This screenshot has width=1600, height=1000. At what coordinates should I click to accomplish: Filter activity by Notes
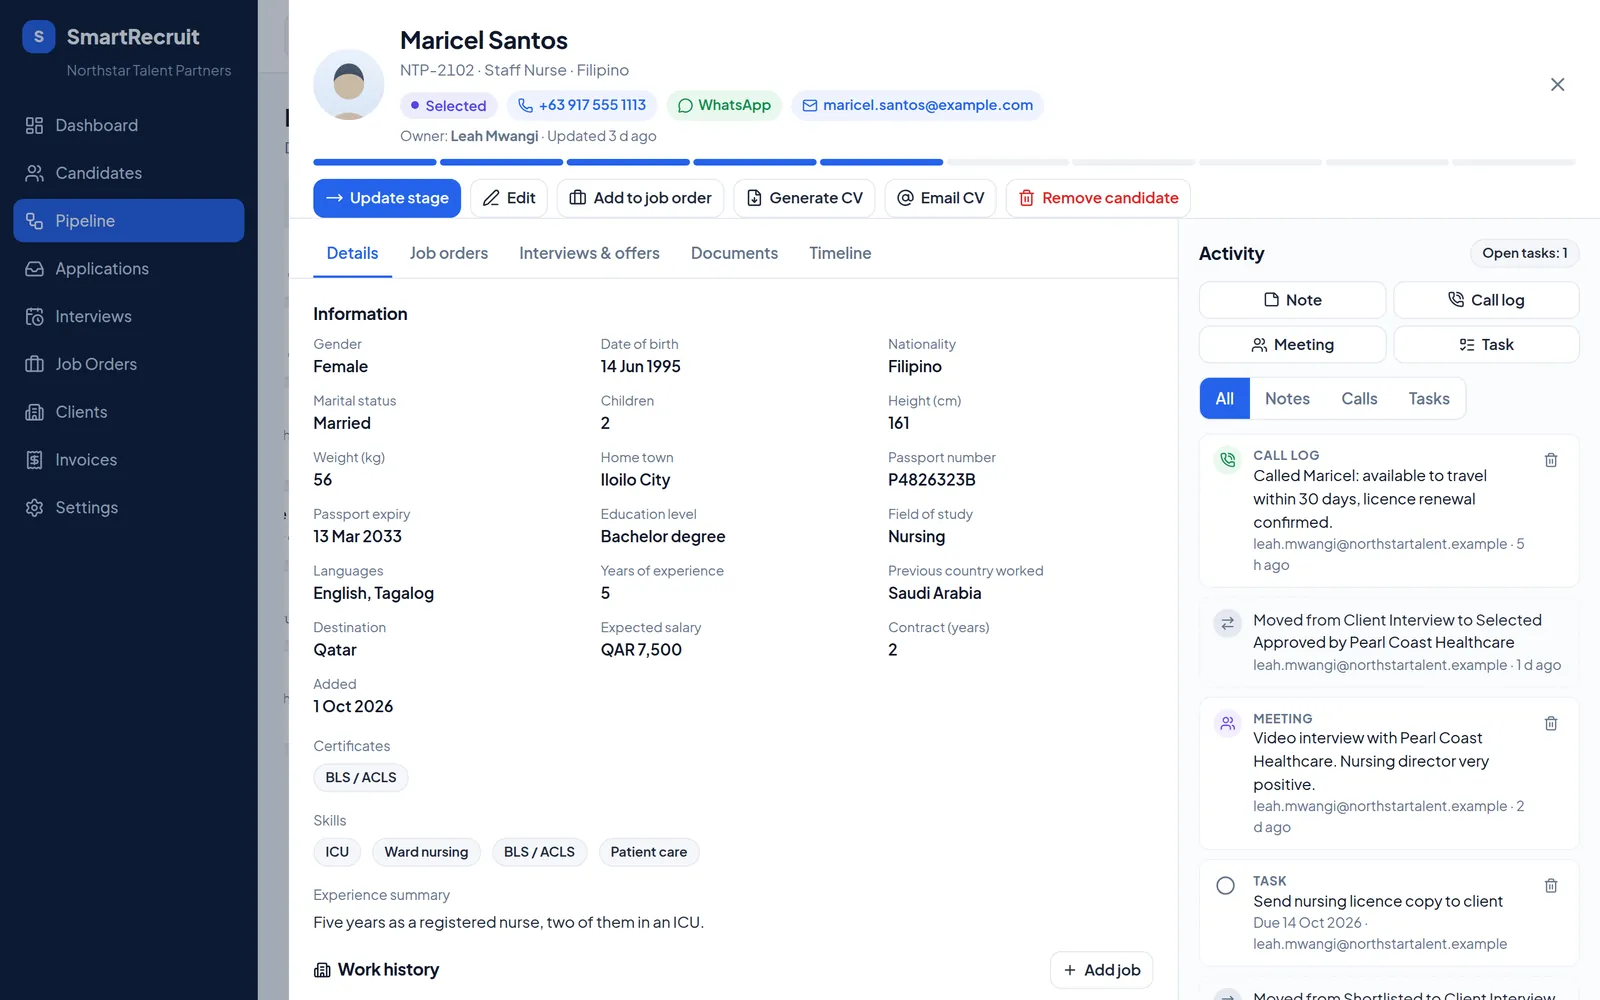point(1287,399)
